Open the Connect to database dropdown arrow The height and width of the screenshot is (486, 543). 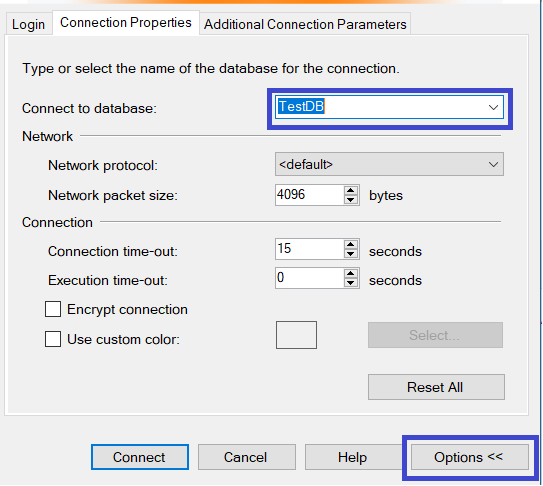(x=493, y=107)
